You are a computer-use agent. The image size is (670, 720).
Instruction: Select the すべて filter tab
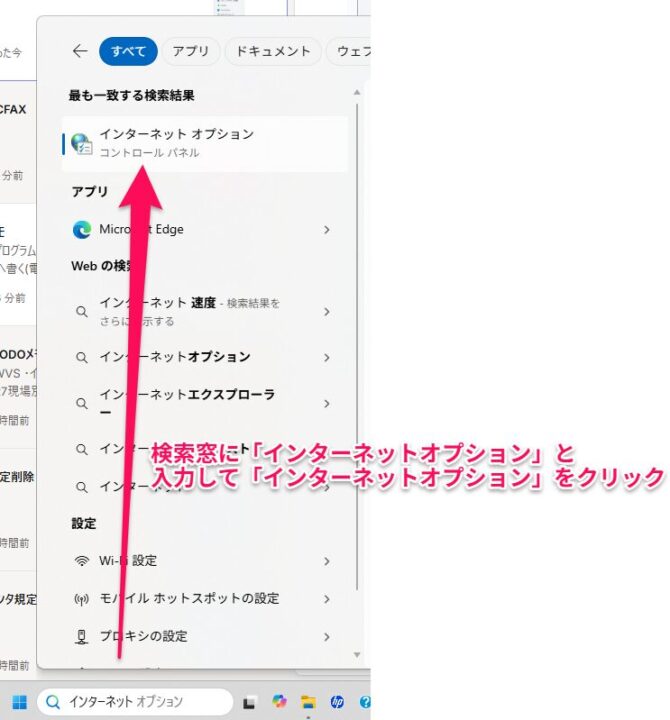pos(128,51)
